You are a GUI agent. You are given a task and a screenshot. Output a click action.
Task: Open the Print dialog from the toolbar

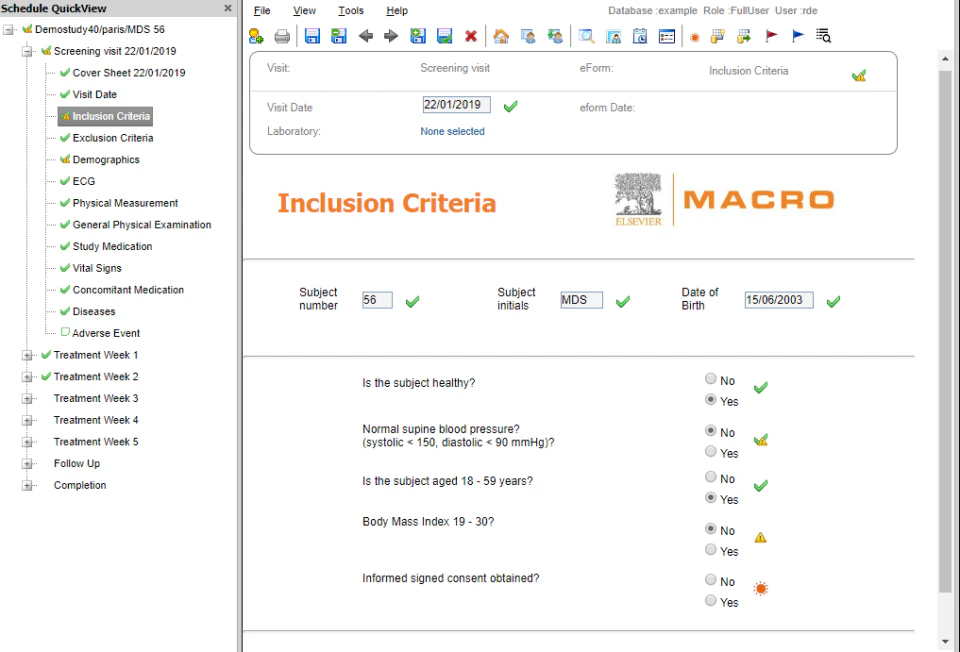click(x=281, y=36)
